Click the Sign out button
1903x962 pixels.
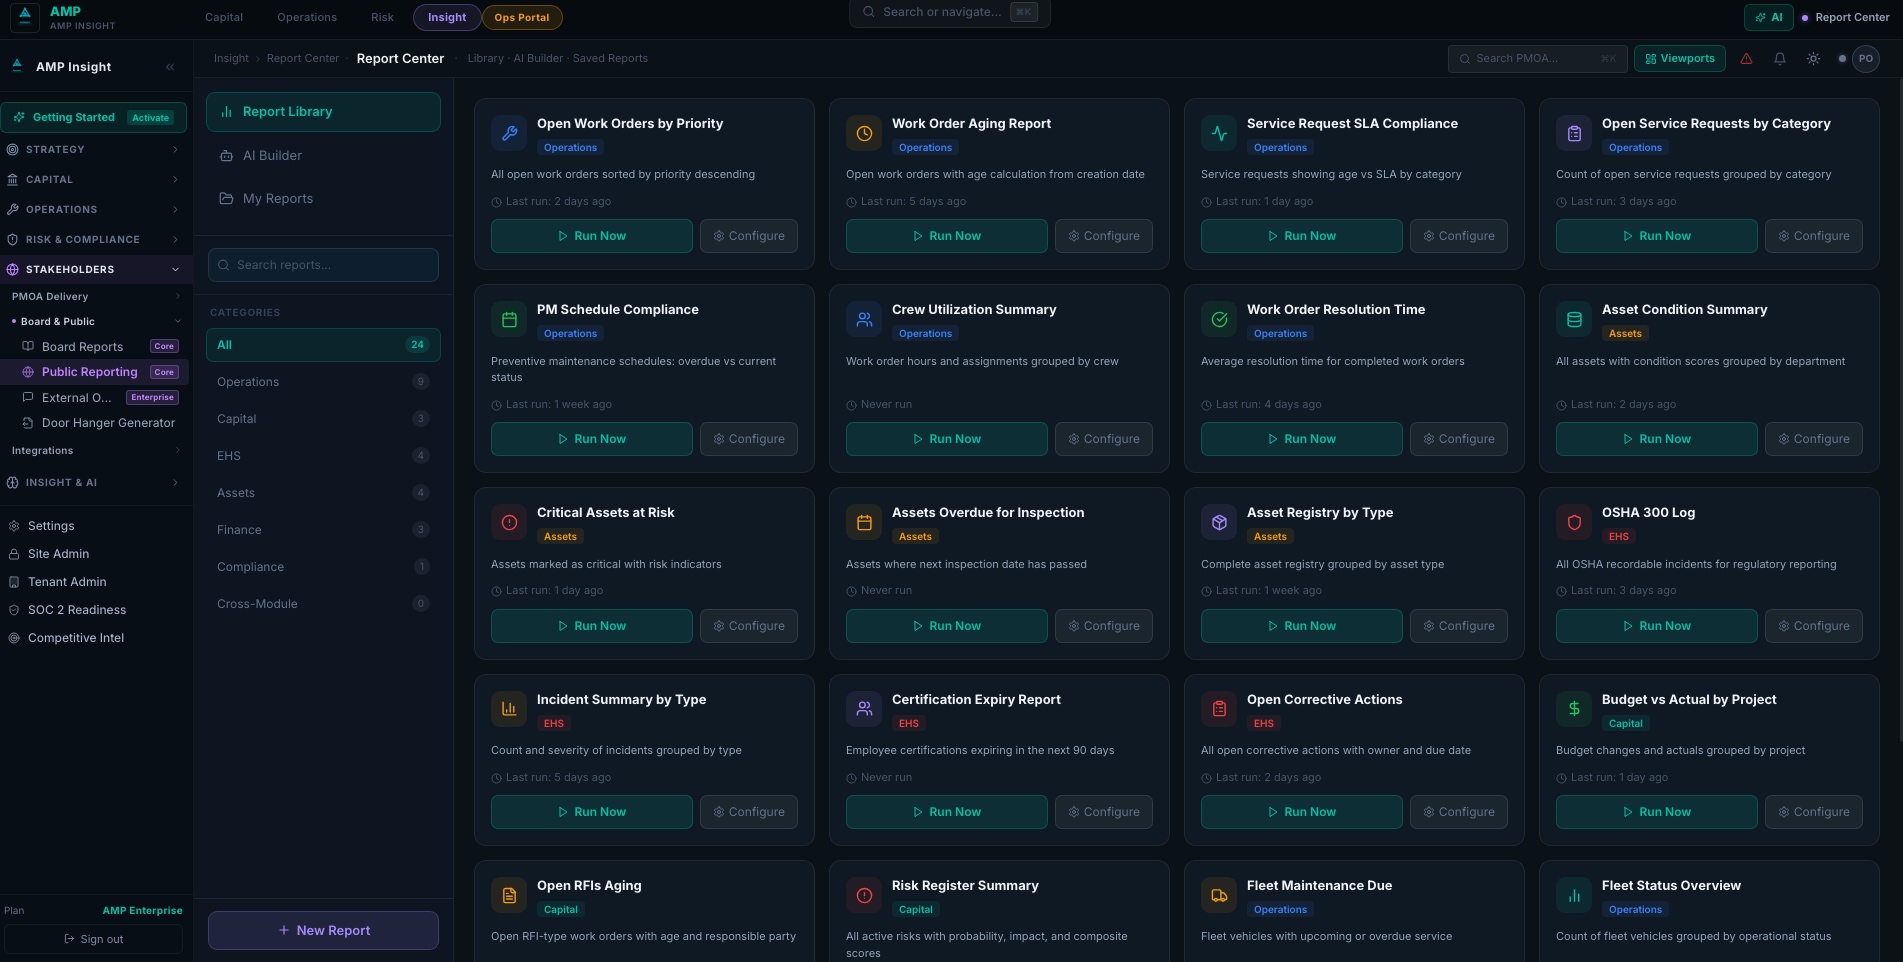[94, 939]
